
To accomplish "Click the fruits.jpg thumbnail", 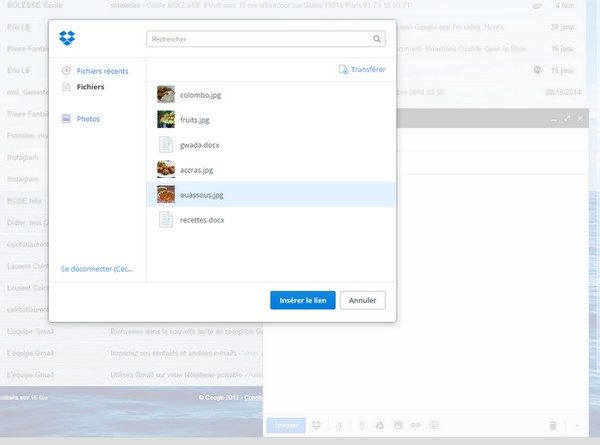I will point(166,119).
